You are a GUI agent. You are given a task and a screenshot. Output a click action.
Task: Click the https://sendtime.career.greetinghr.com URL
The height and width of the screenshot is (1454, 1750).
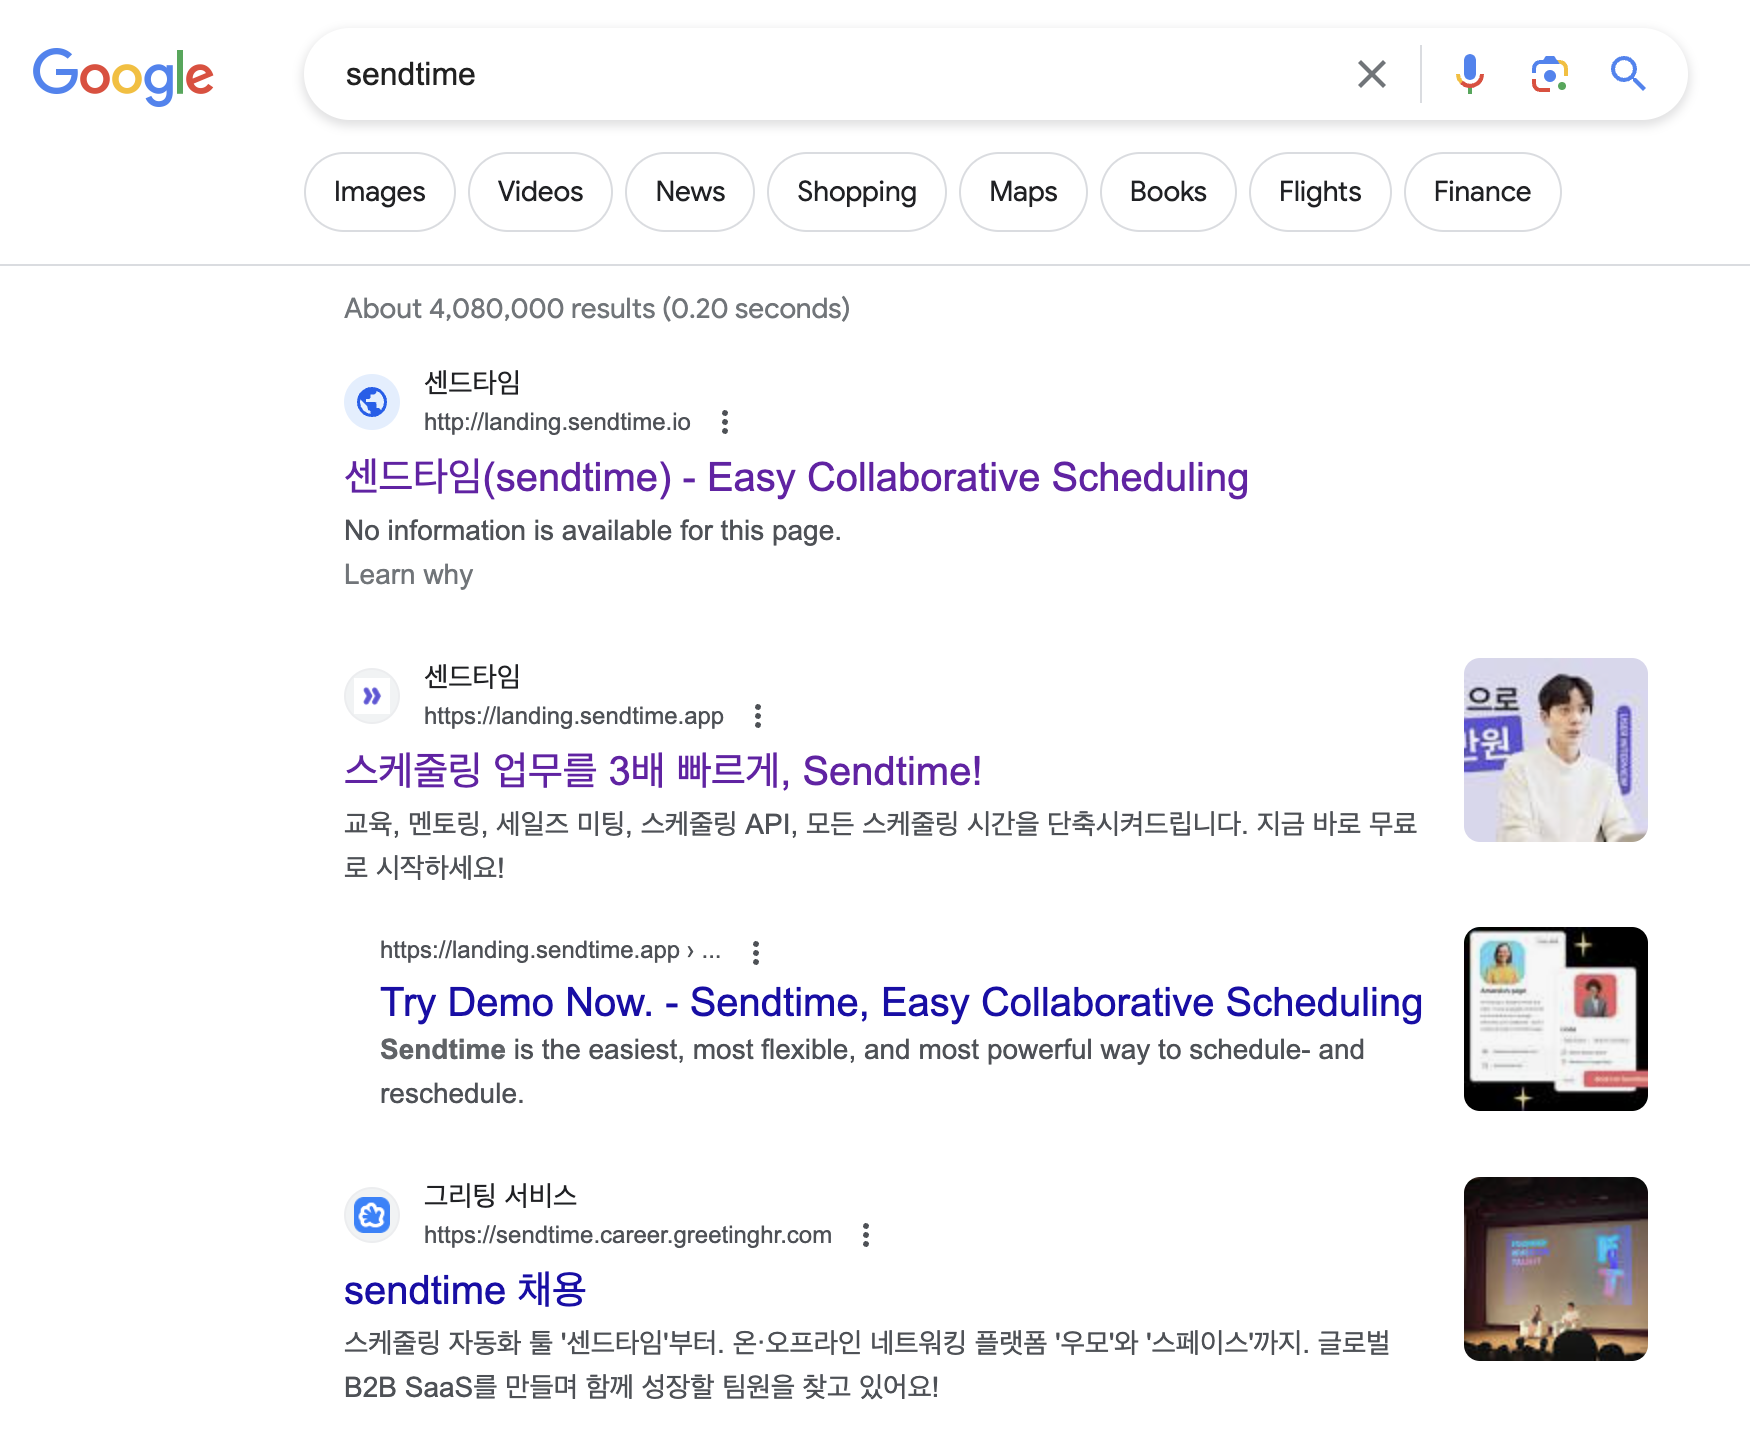point(628,1235)
